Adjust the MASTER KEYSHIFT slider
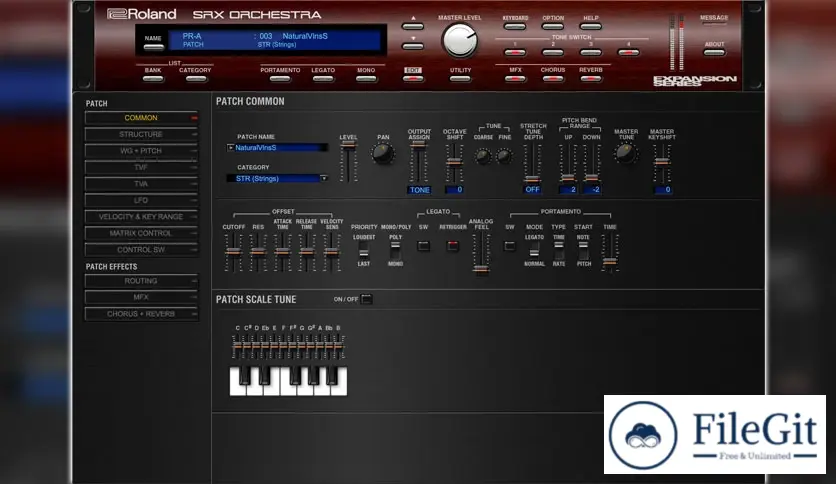The height and width of the screenshot is (484, 836). 662,163
